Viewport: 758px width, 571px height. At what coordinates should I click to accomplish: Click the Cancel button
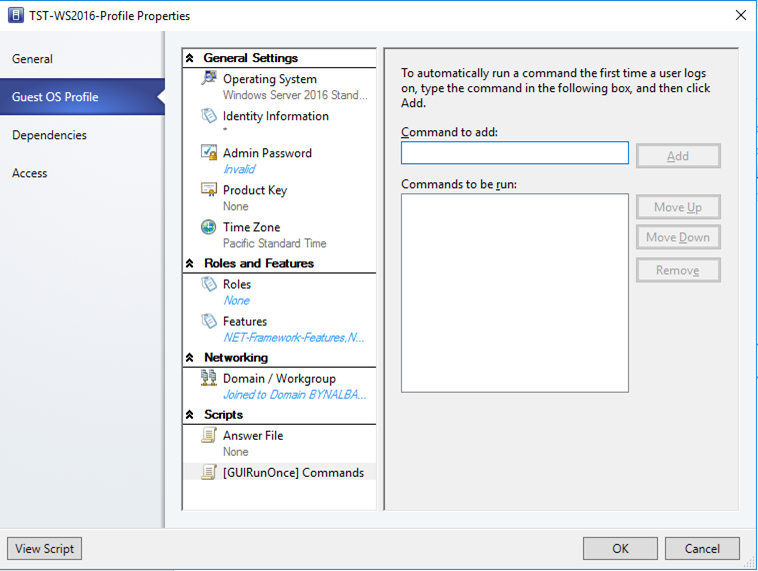pos(702,548)
